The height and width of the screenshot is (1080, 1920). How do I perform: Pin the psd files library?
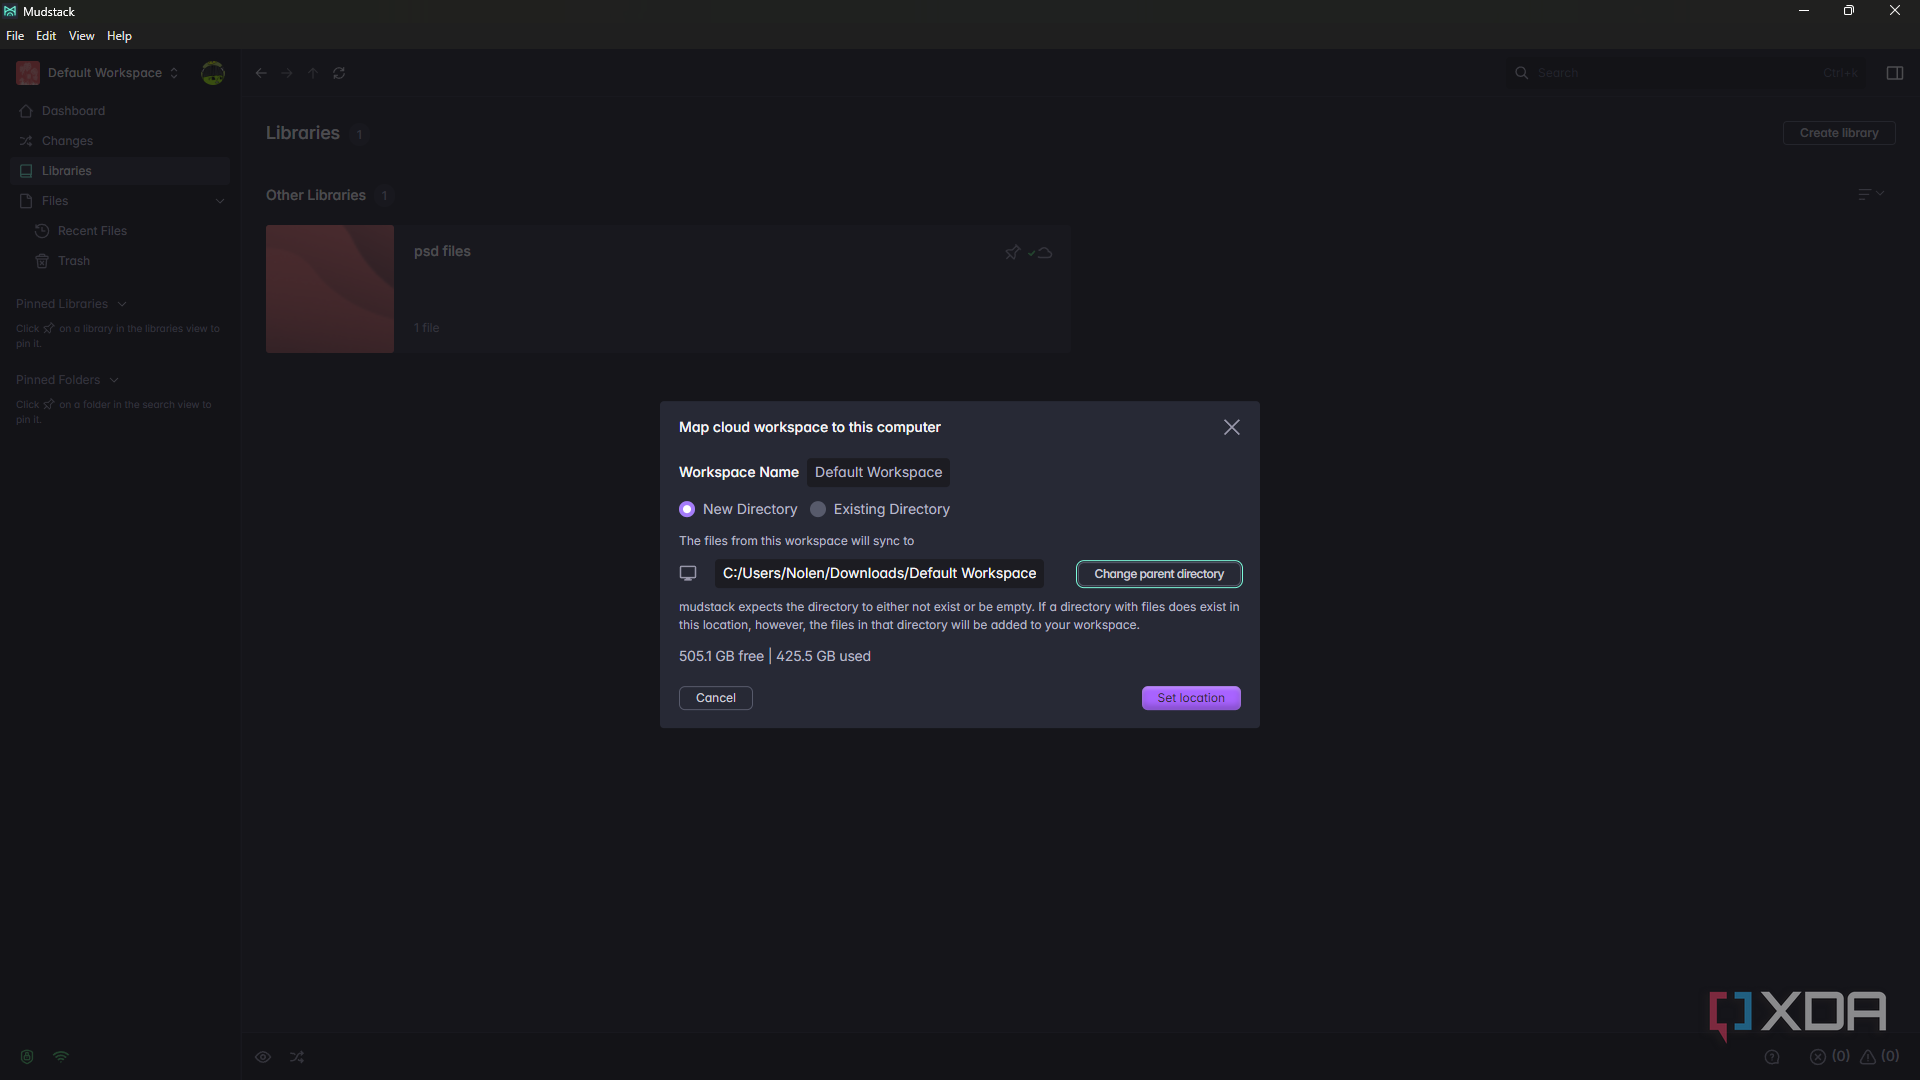[1012, 253]
